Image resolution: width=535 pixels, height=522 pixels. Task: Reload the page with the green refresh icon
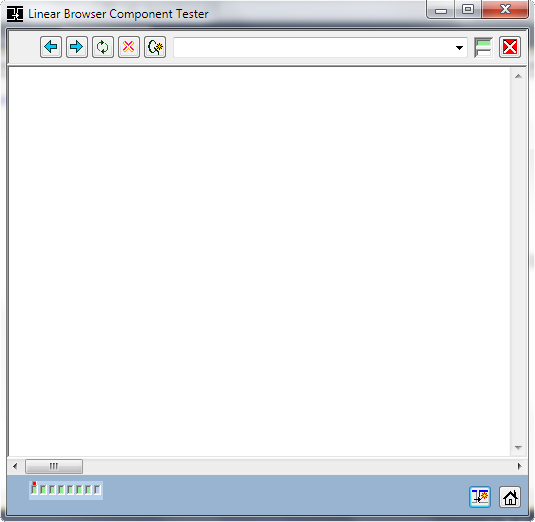tap(103, 47)
